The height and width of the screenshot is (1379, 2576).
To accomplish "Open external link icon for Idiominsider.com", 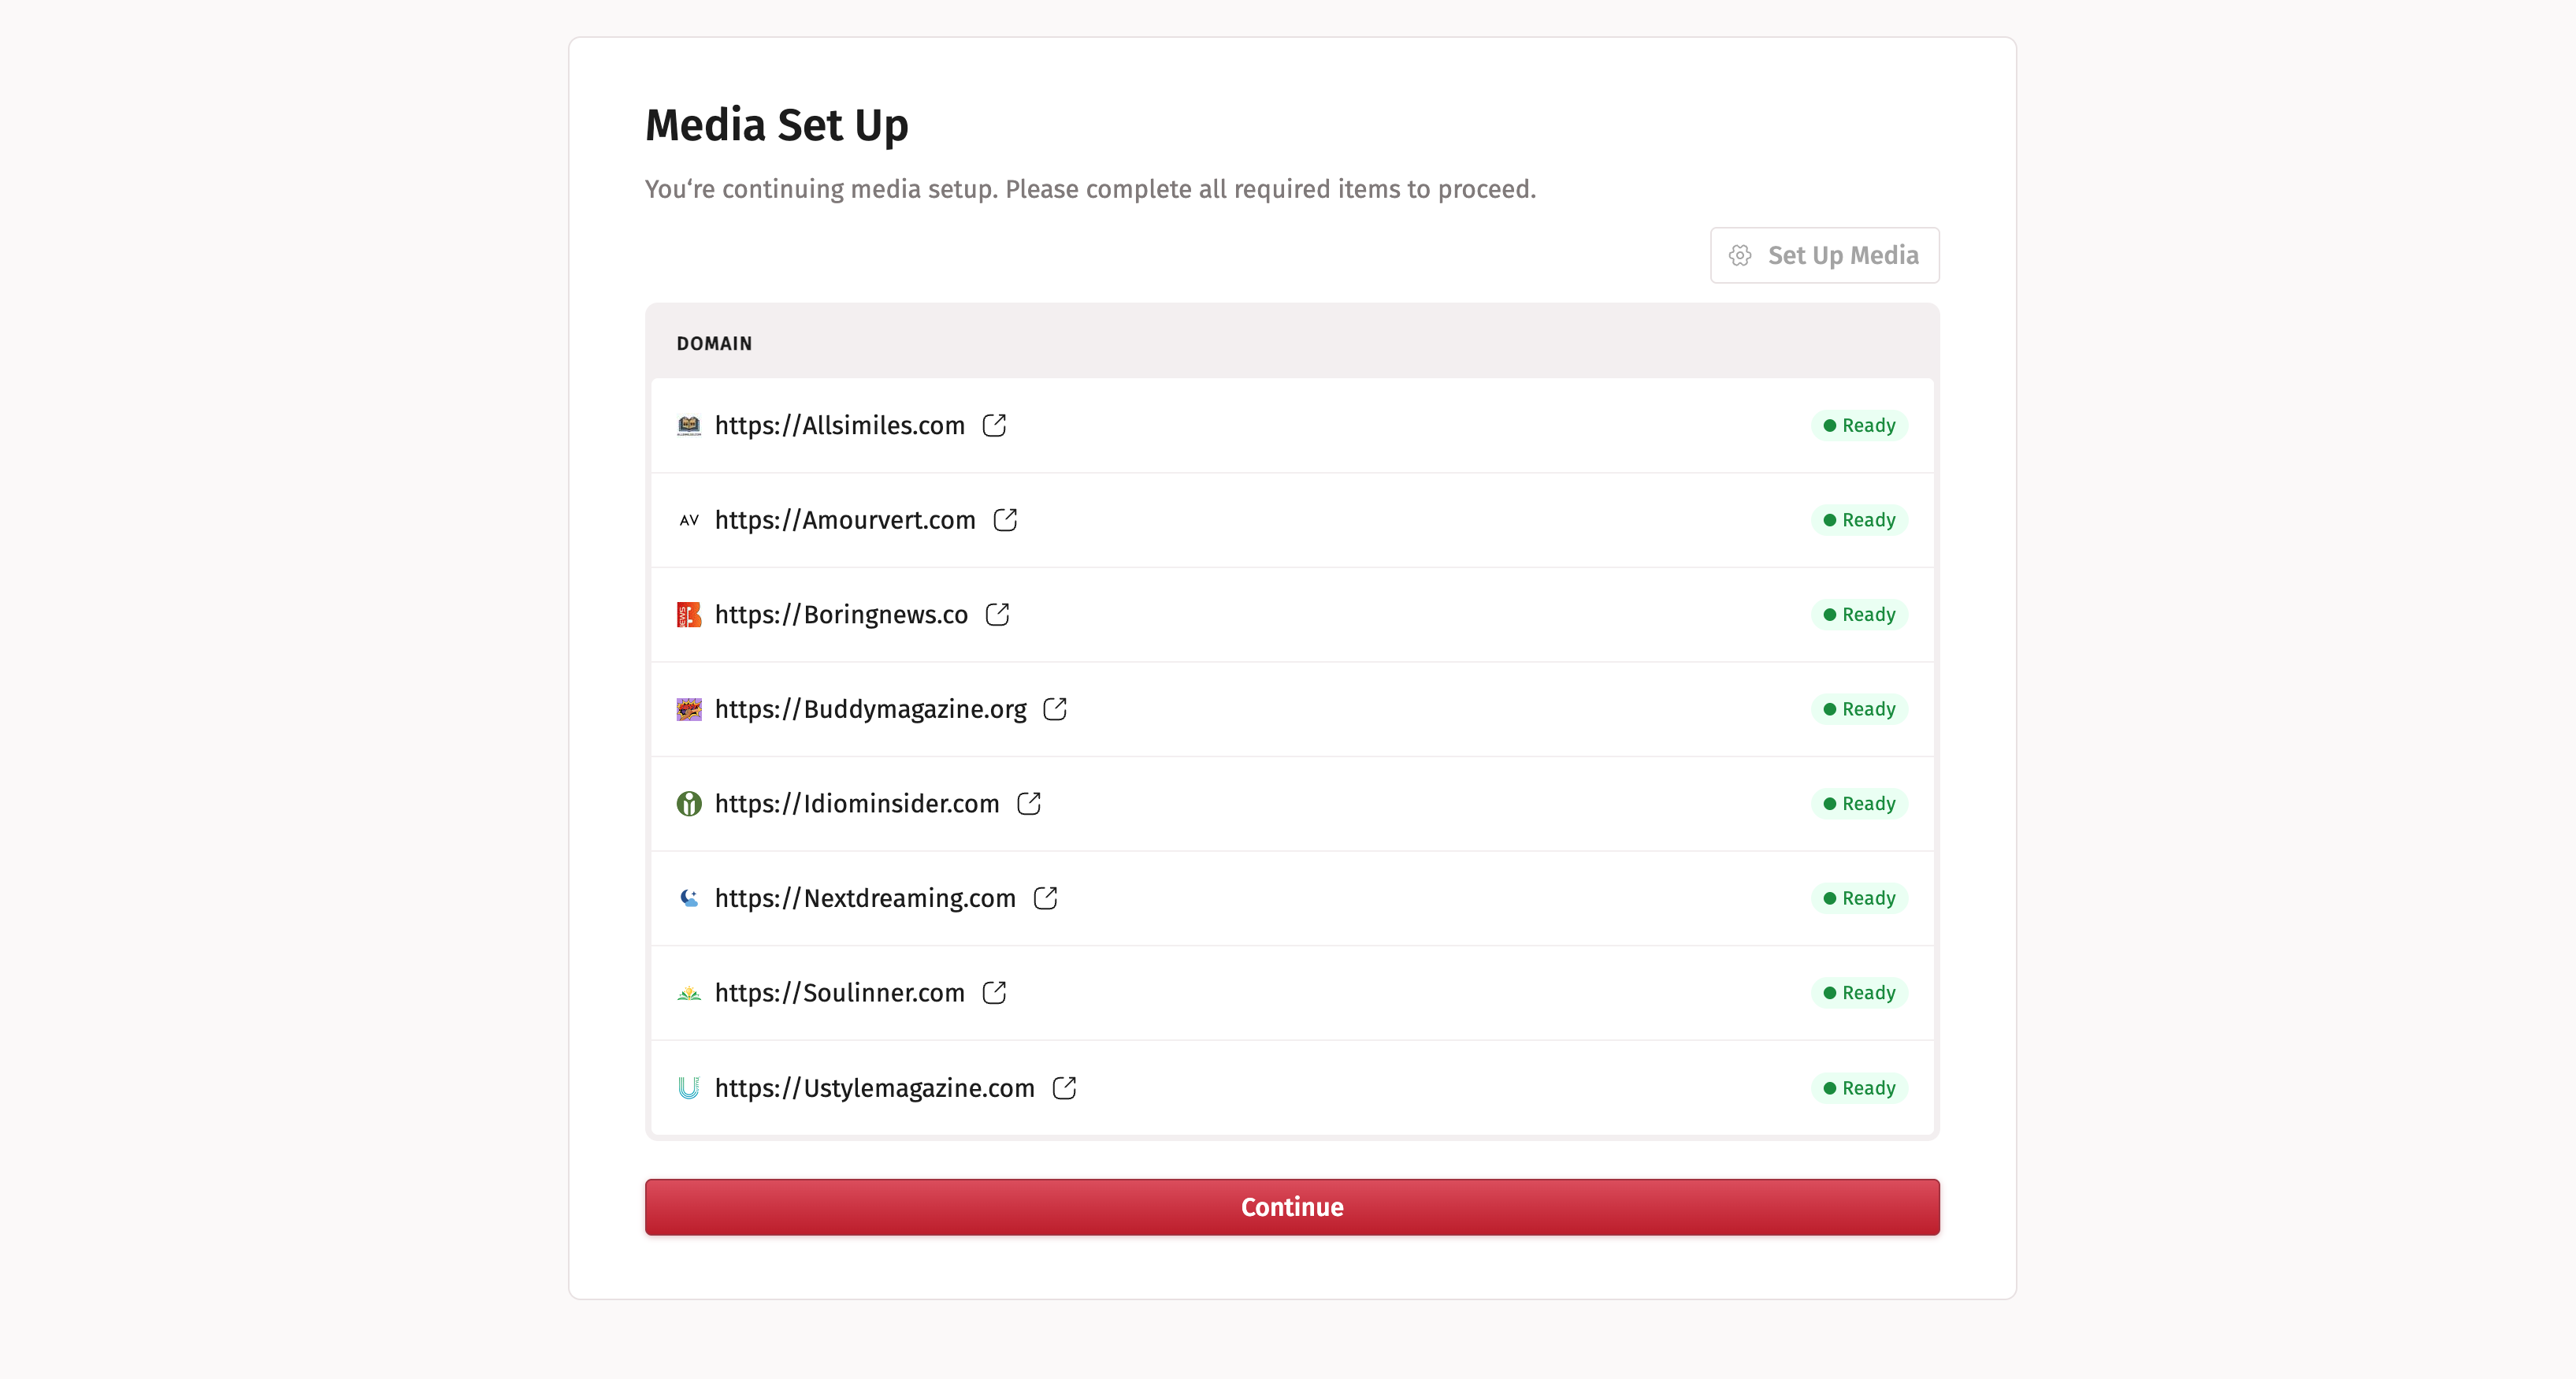I will pyautogui.click(x=1028, y=803).
